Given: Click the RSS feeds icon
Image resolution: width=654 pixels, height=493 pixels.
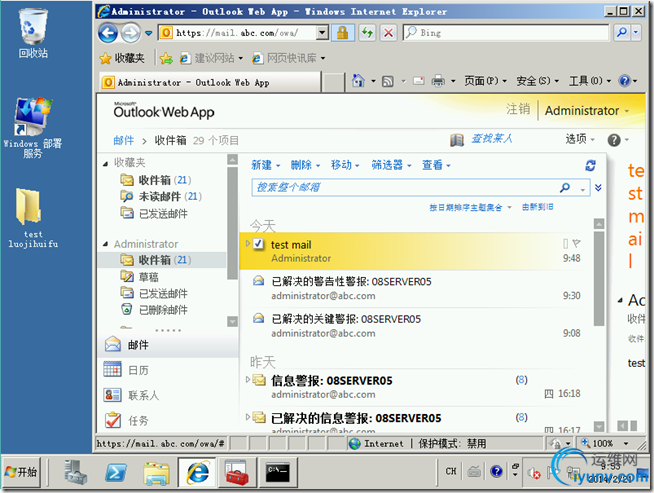Looking at the screenshot, I should (388, 81).
